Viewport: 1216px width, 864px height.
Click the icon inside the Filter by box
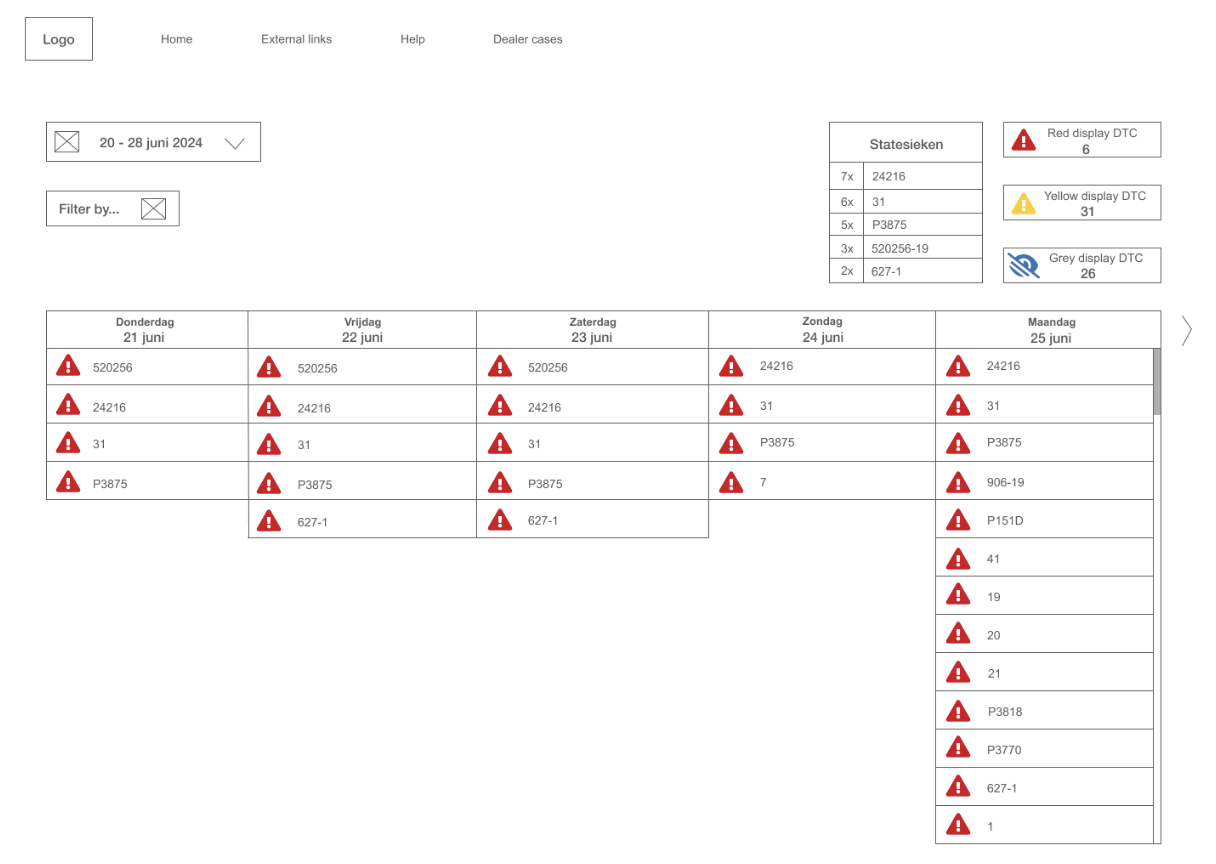coord(153,209)
